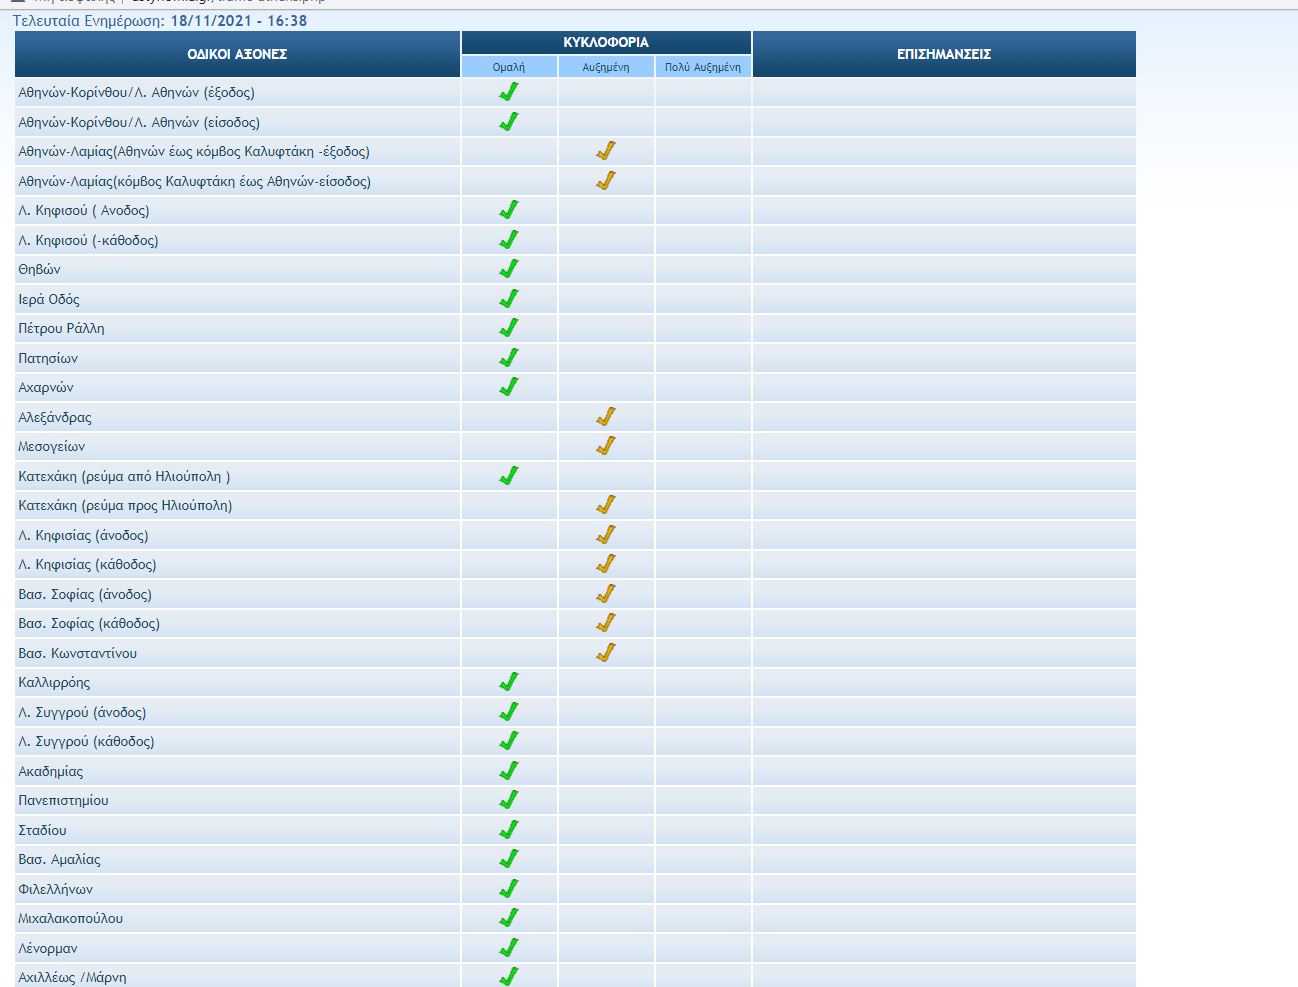
Task: Click the ΟΔΙΚΟΙ ΑΞΟΝΕΣ column header
Action: 237,54
